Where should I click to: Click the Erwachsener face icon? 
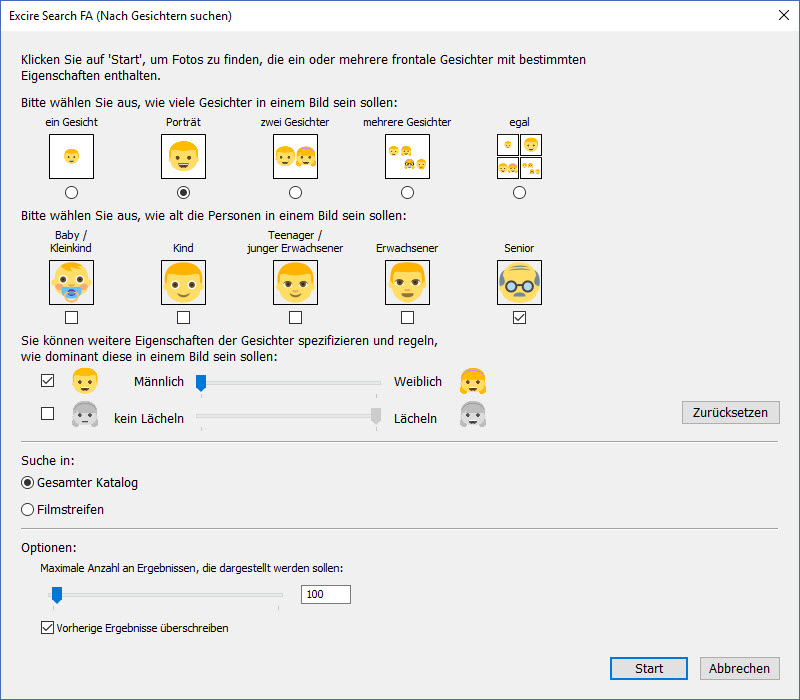(x=407, y=283)
